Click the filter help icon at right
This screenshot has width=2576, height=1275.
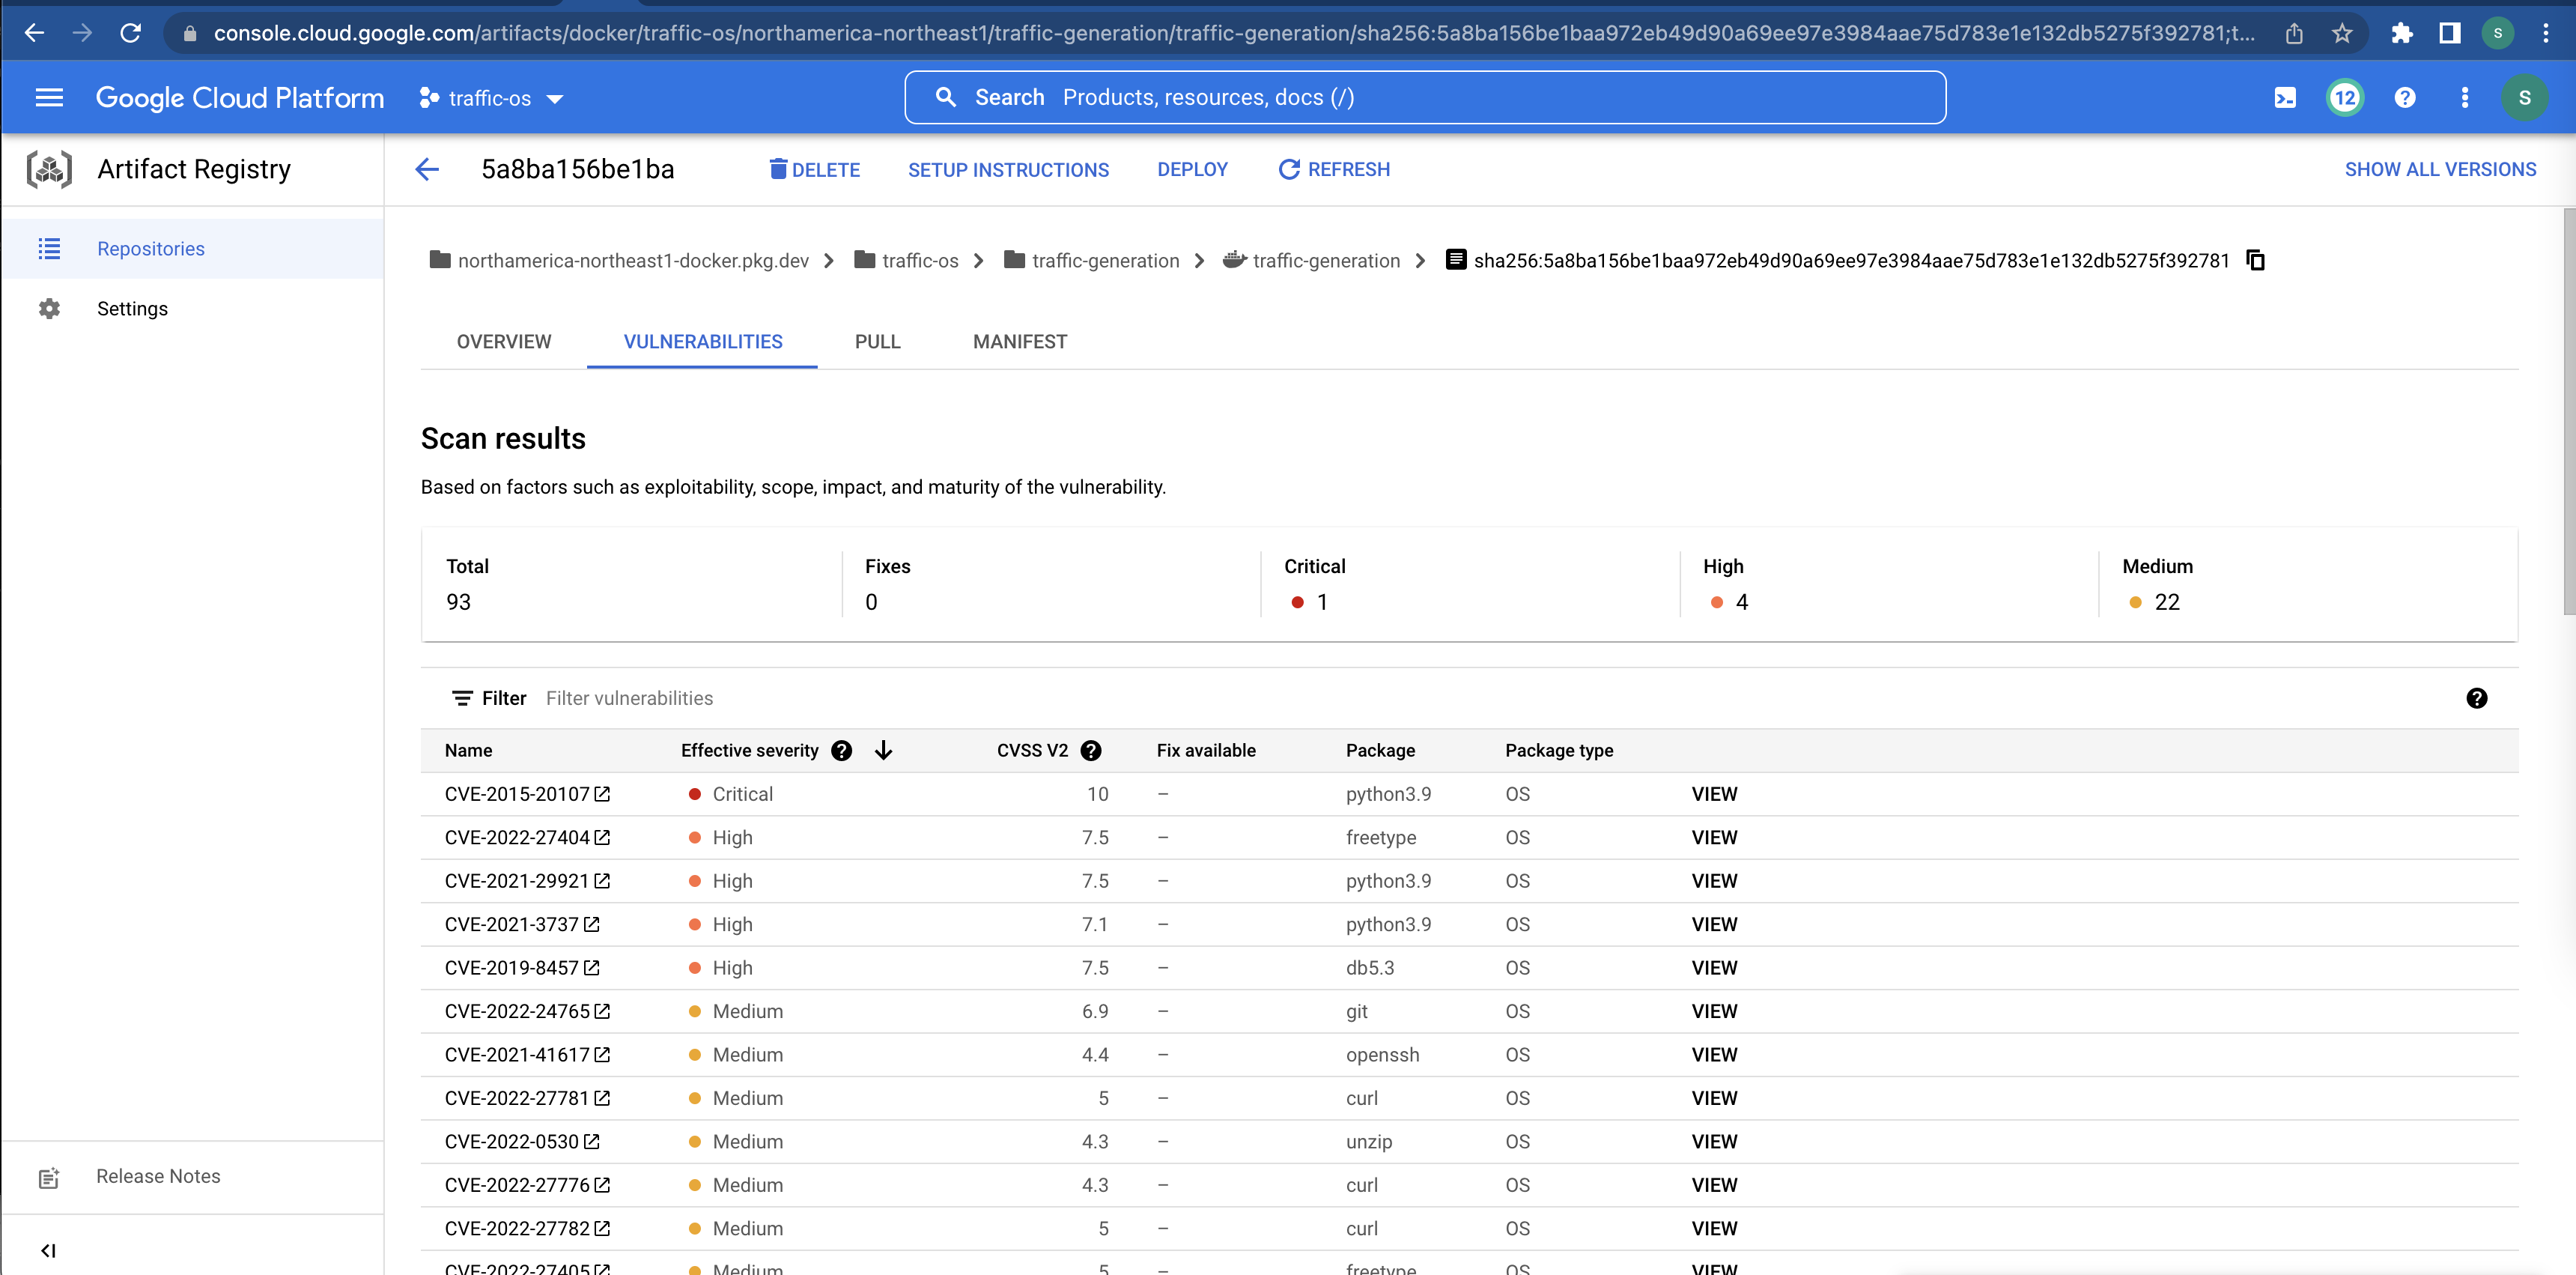click(2476, 698)
